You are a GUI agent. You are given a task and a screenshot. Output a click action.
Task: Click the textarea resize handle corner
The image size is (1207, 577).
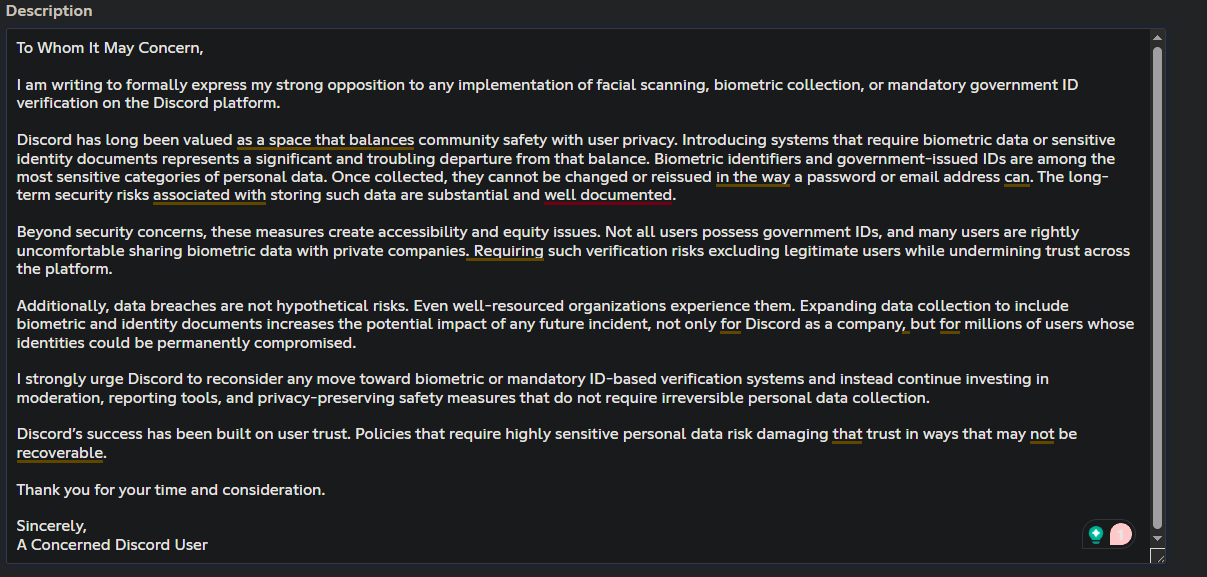[x=1157, y=556]
